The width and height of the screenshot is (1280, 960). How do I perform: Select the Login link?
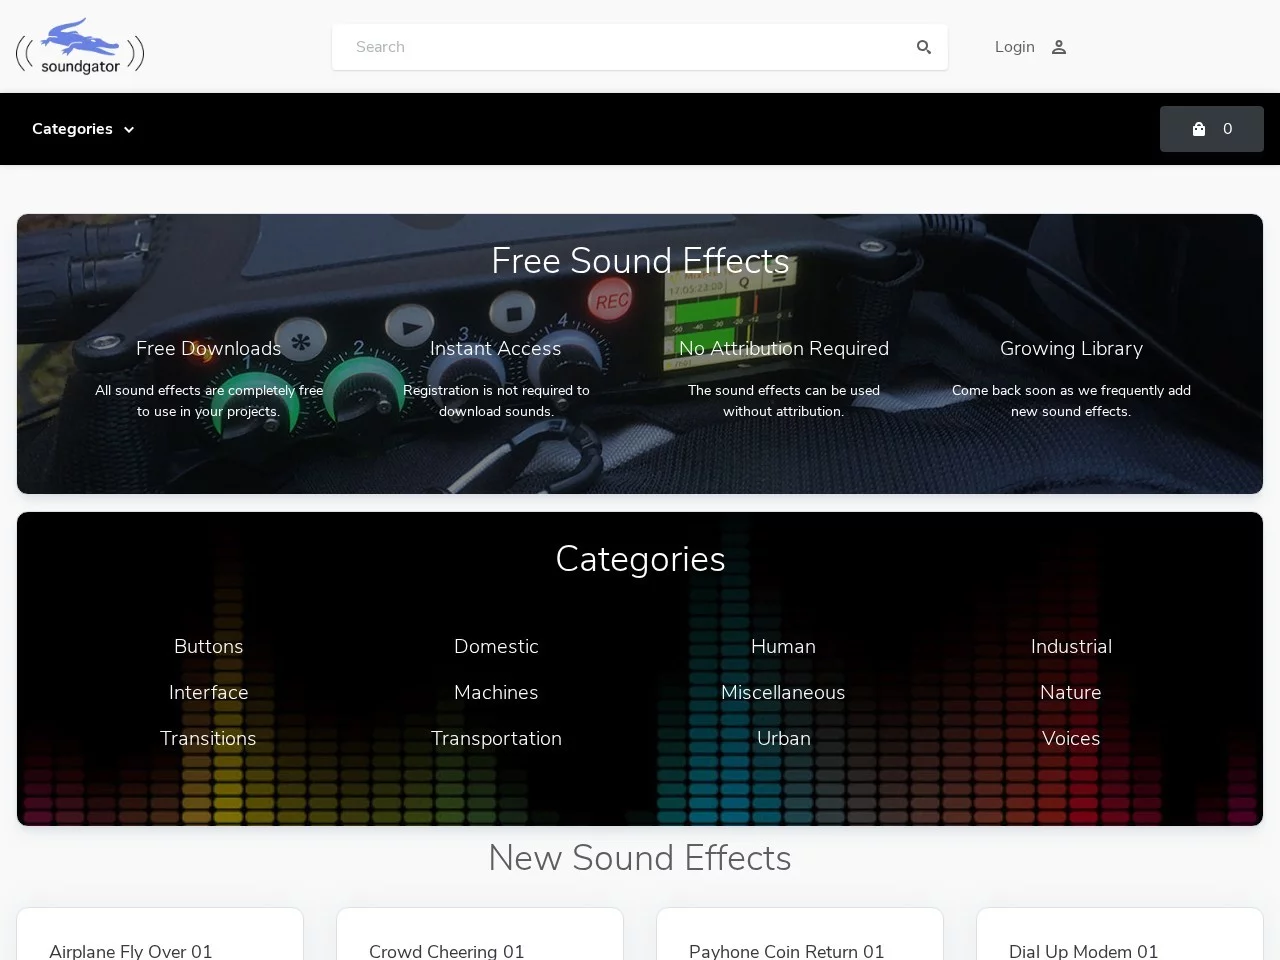point(1014,47)
